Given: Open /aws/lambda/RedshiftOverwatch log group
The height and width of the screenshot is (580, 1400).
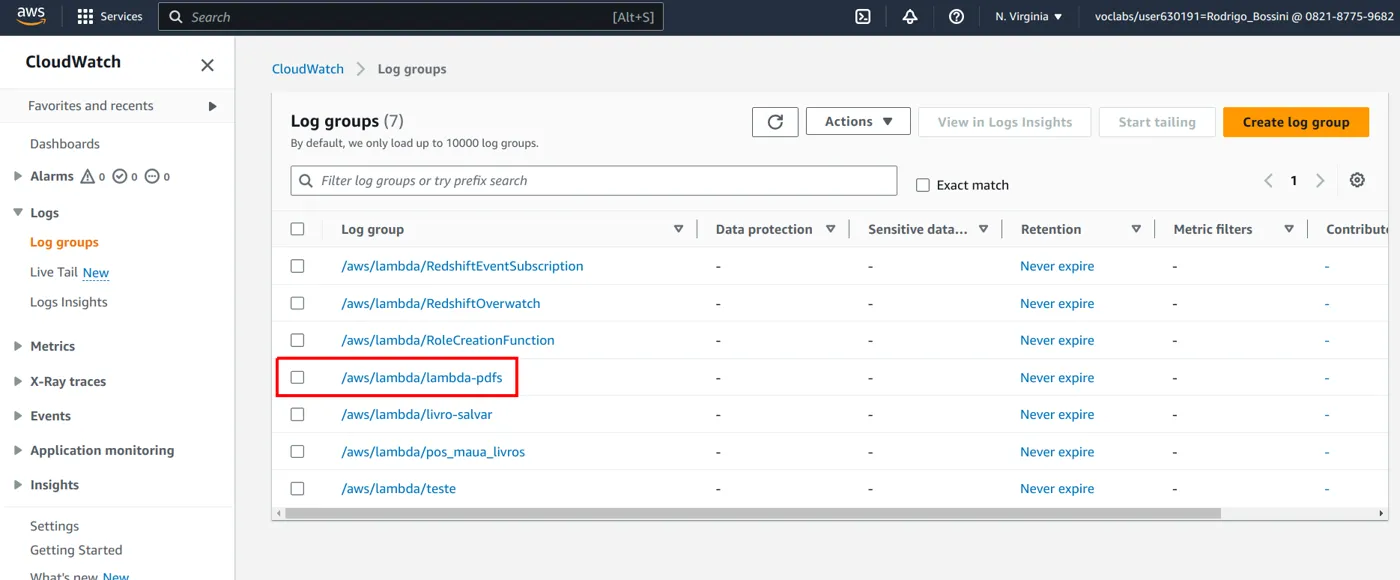Looking at the screenshot, I should click(441, 303).
